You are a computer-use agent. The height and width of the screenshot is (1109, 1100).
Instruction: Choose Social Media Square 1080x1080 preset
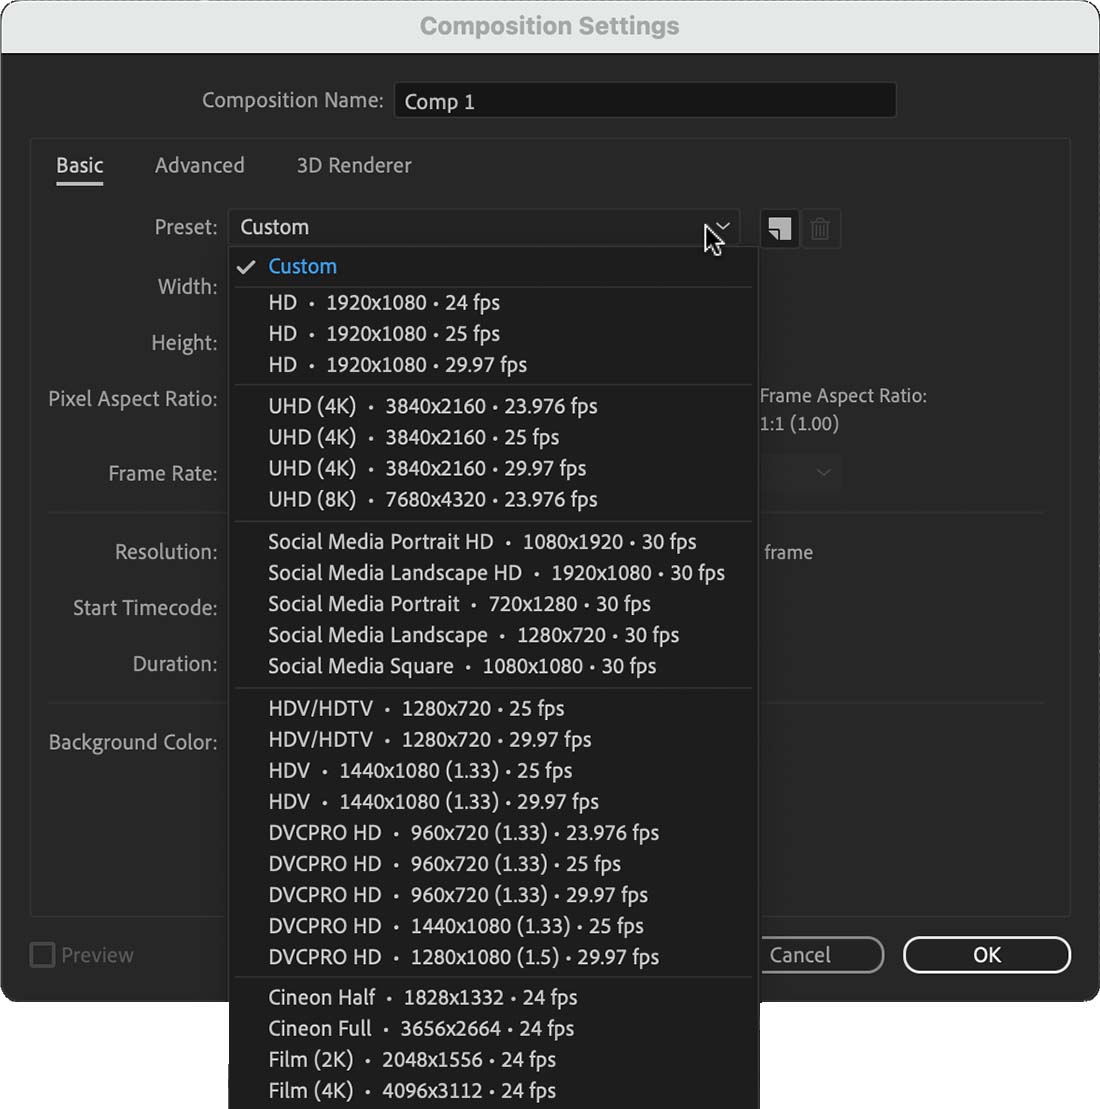[493, 666]
